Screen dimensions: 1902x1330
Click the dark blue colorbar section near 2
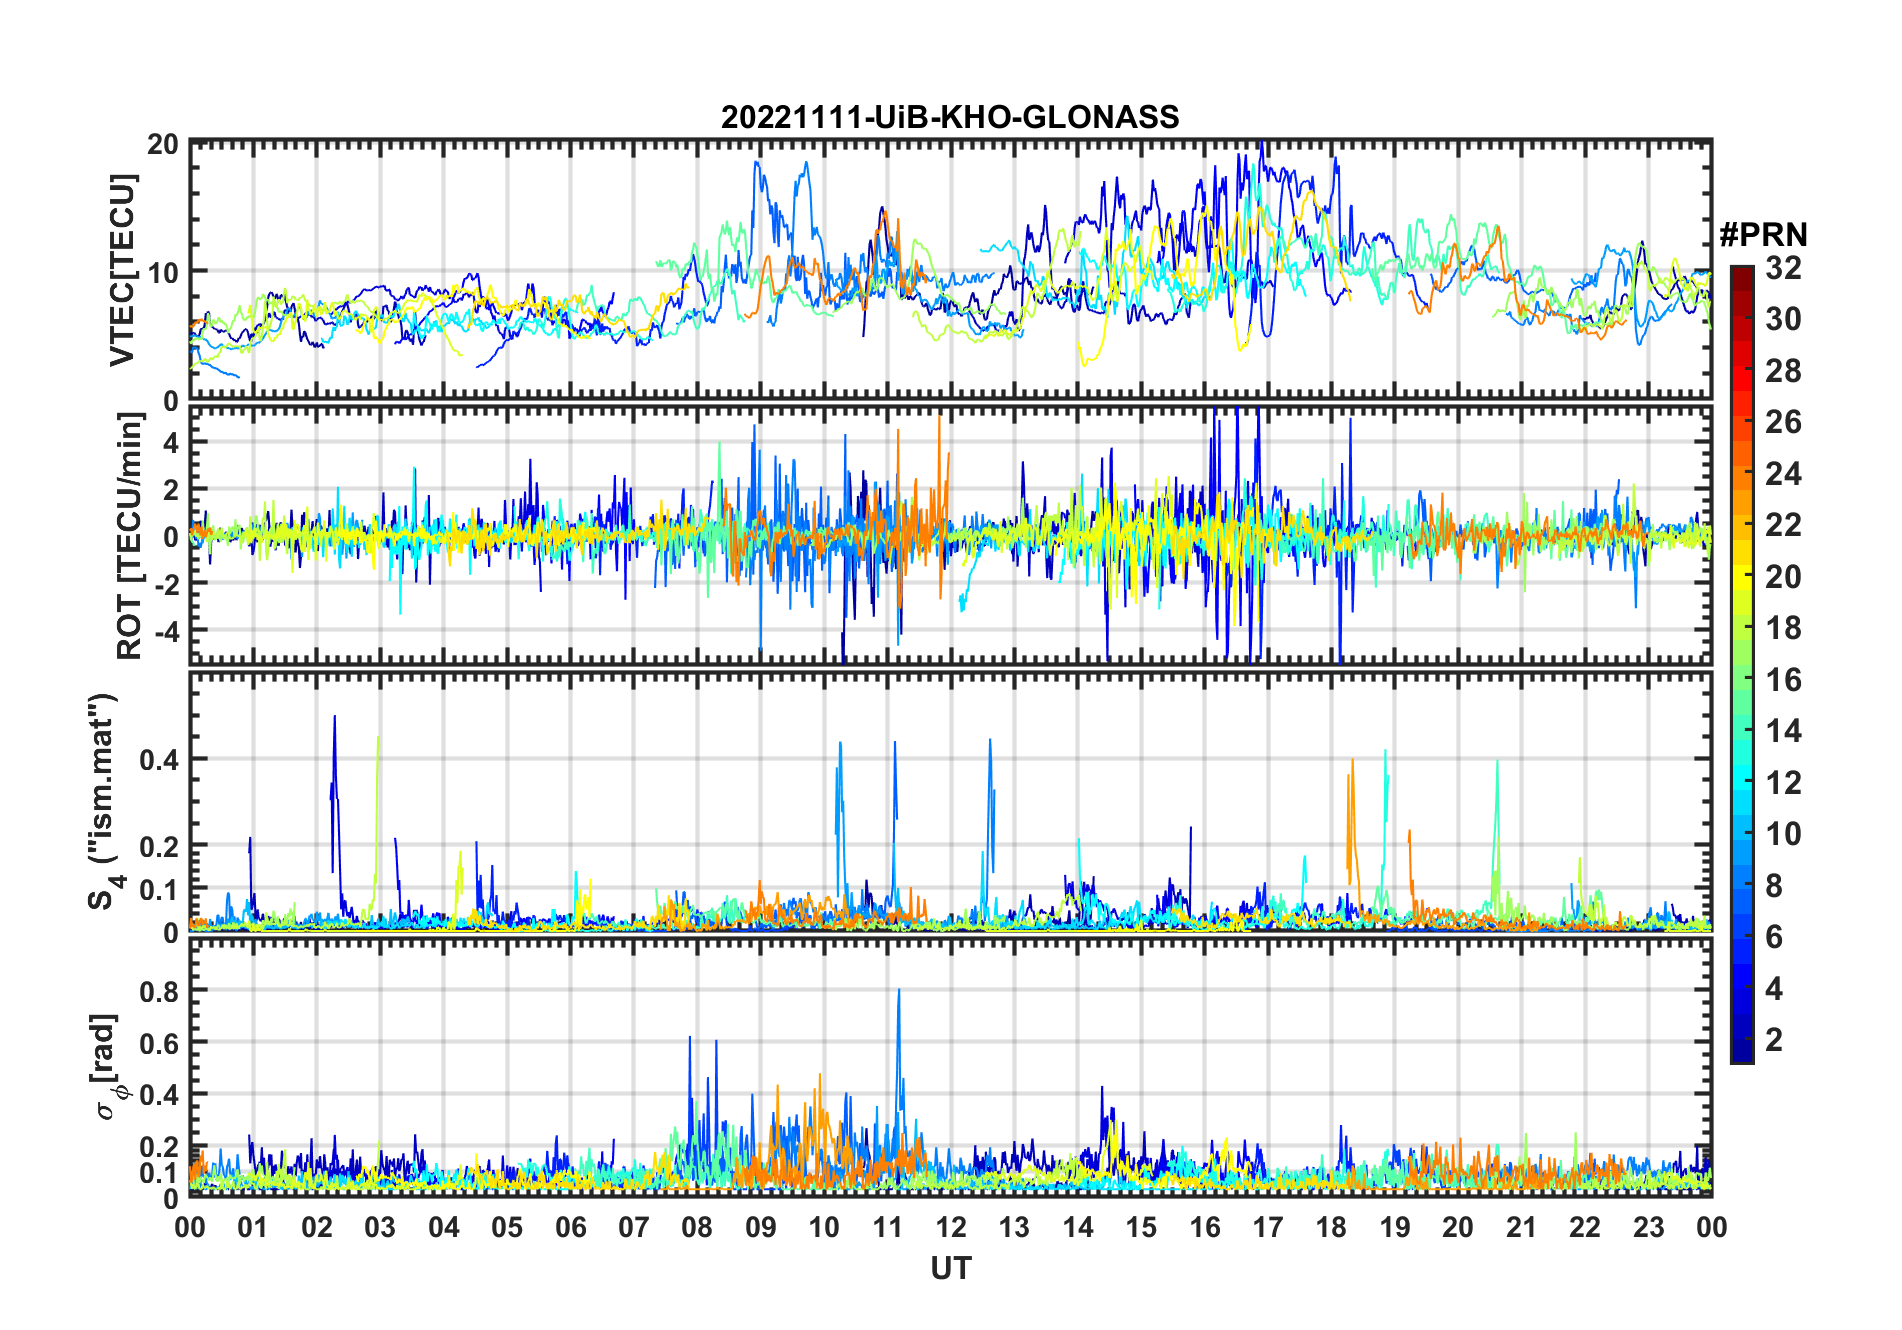[x=1742, y=1040]
